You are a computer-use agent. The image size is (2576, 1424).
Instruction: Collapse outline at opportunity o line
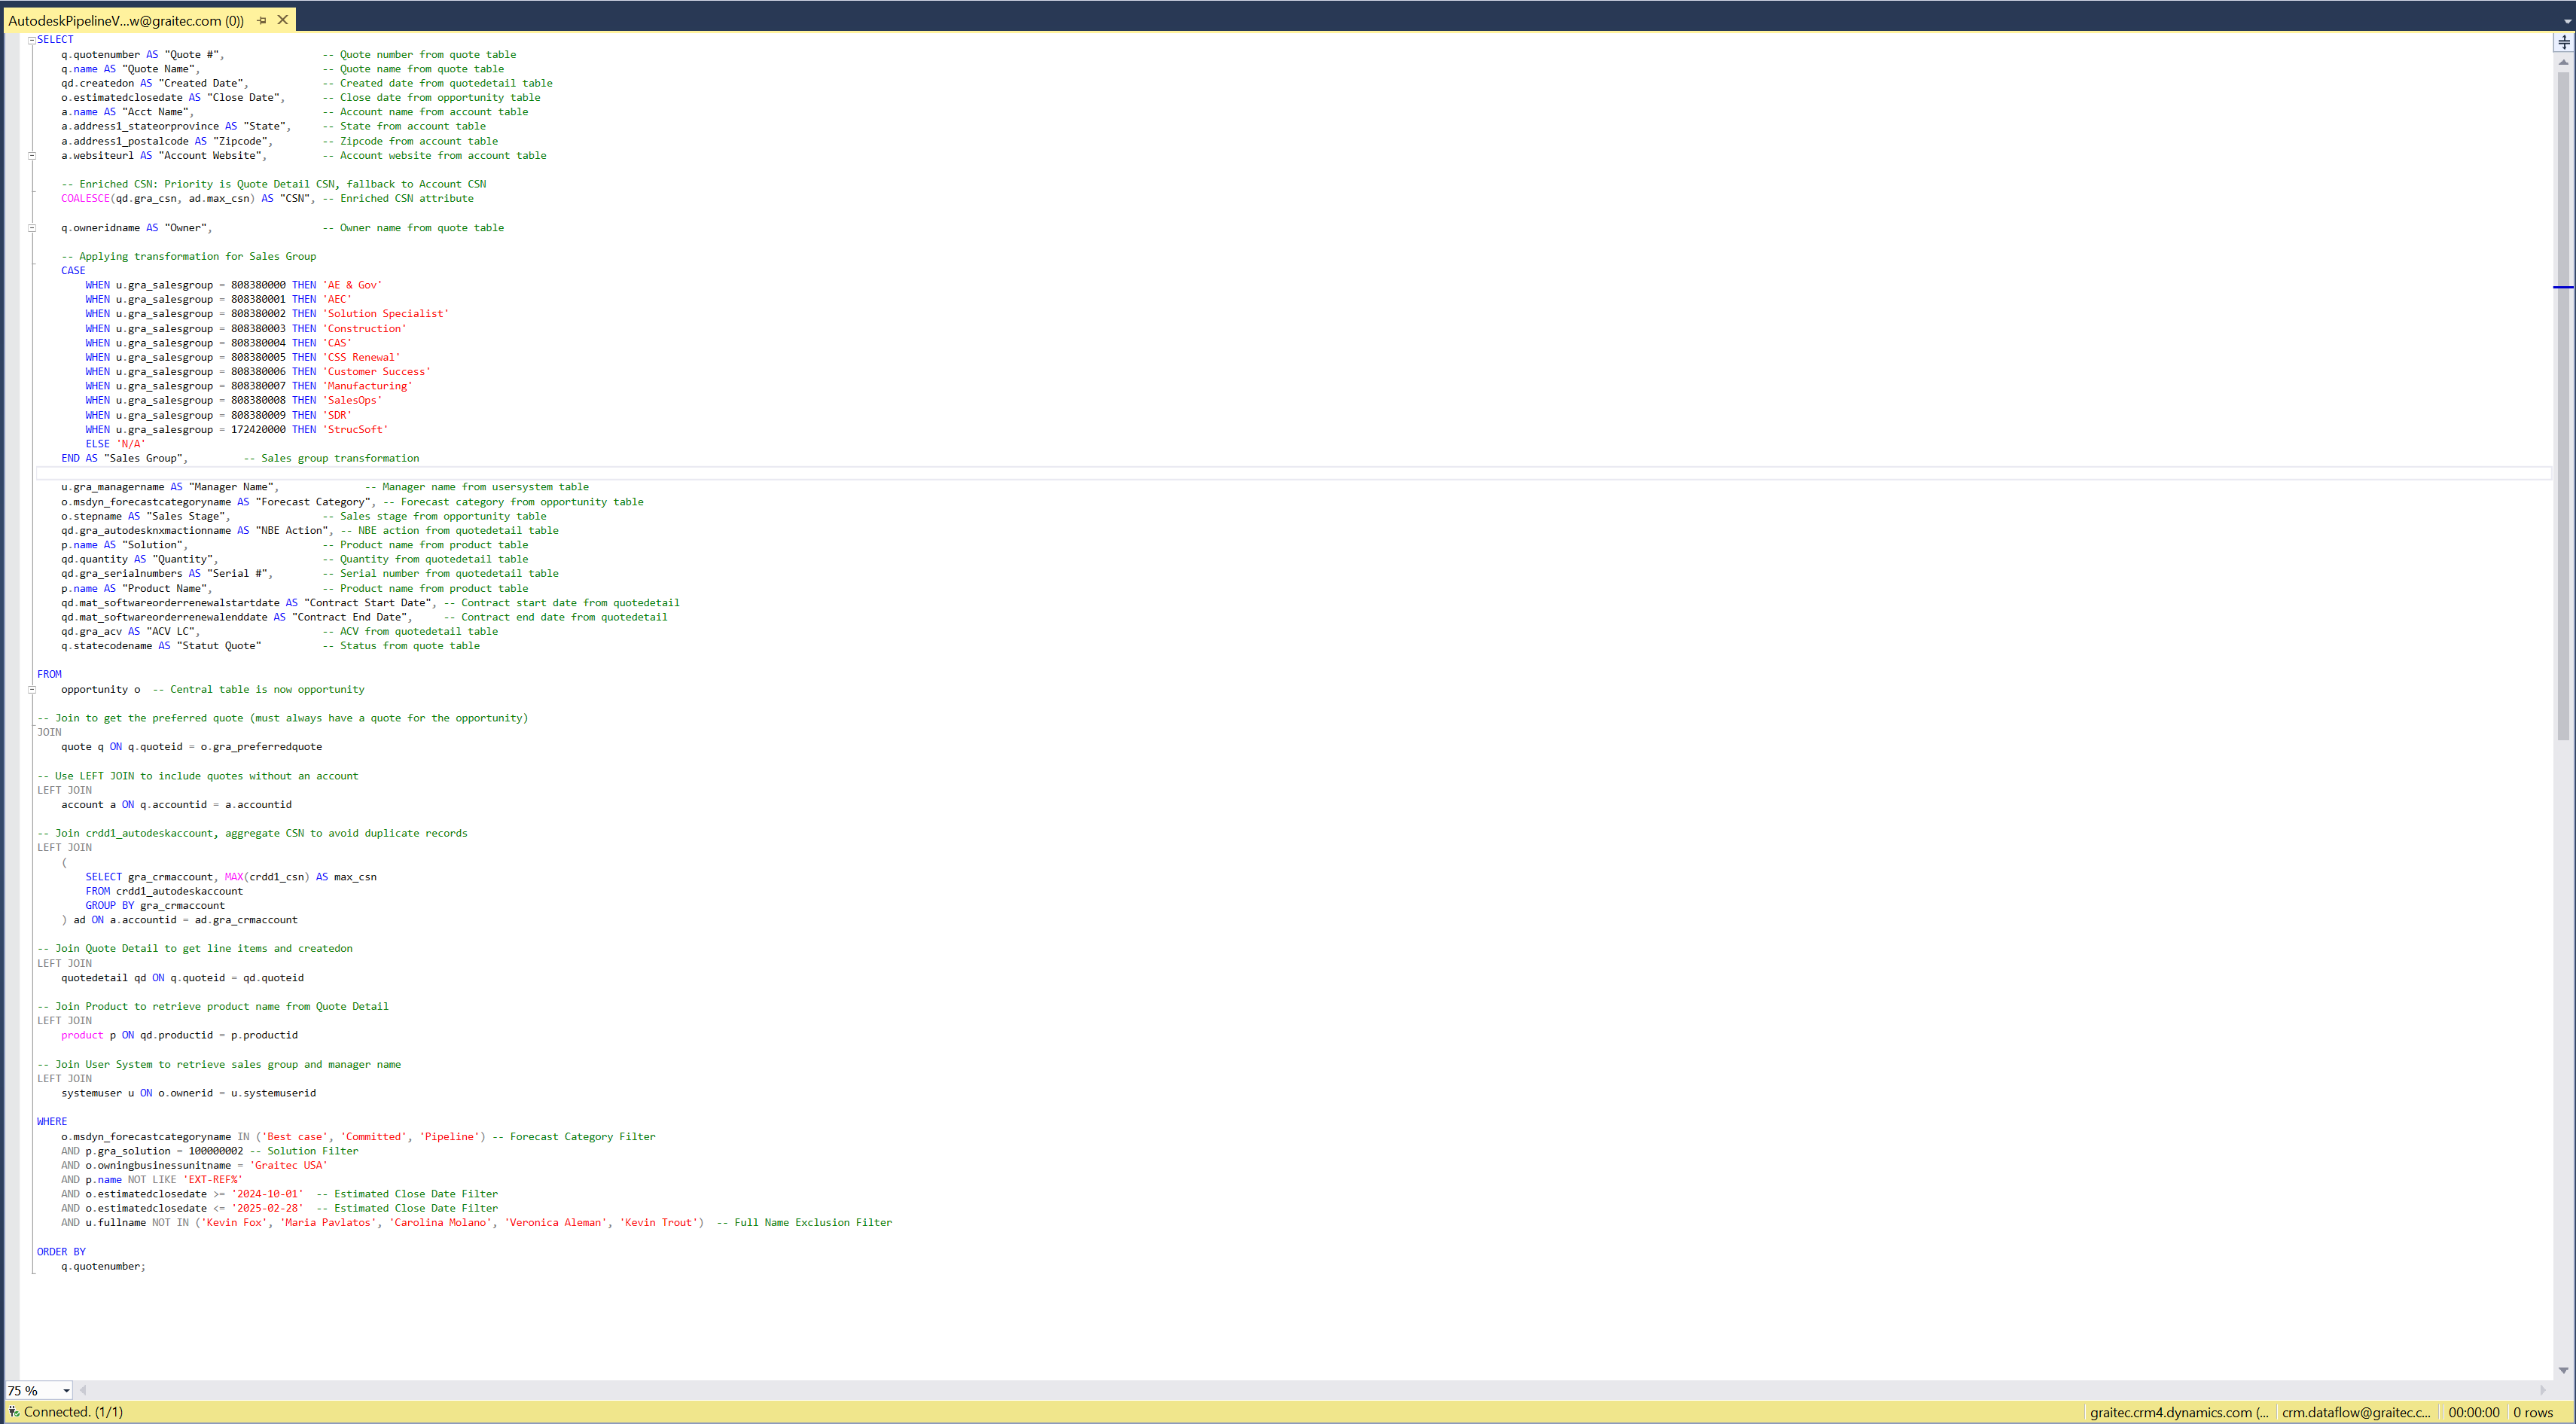pos(32,689)
